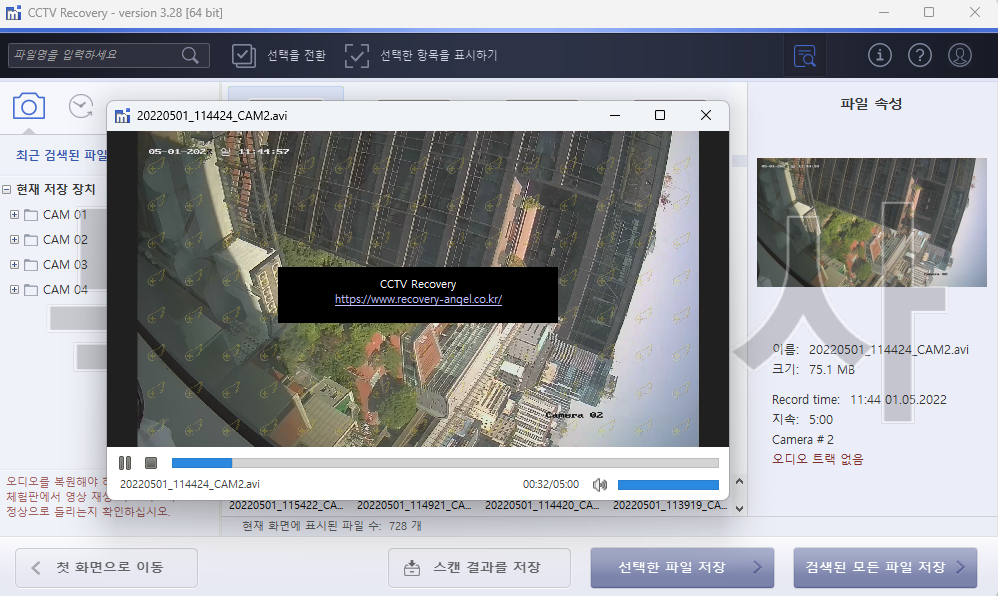The width and height of the screenshot is (998, 596).
Task: Adjust the player volume slider
Action: tap(668, 485)
